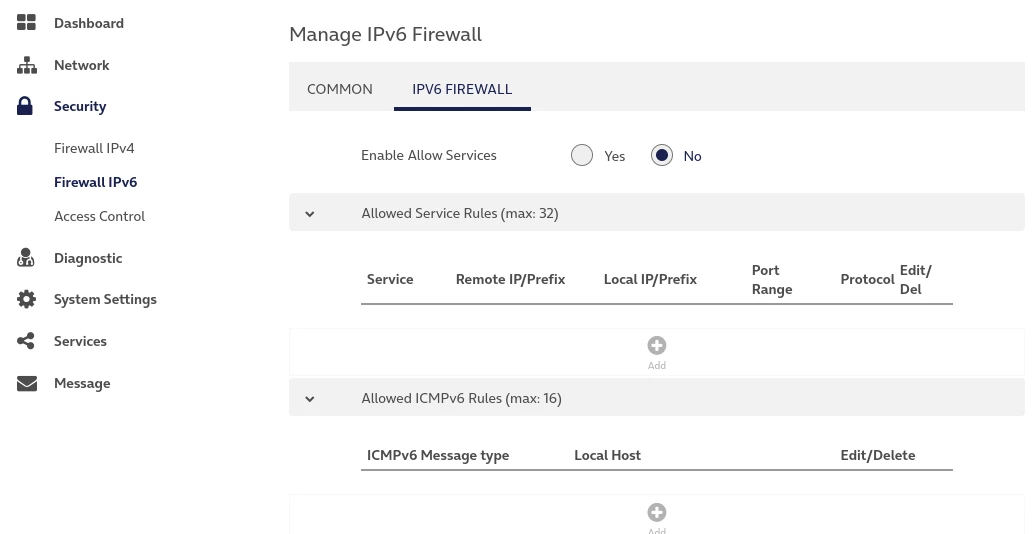
Task: Open the System Settings menu label
Action: (x=105, y=299)
